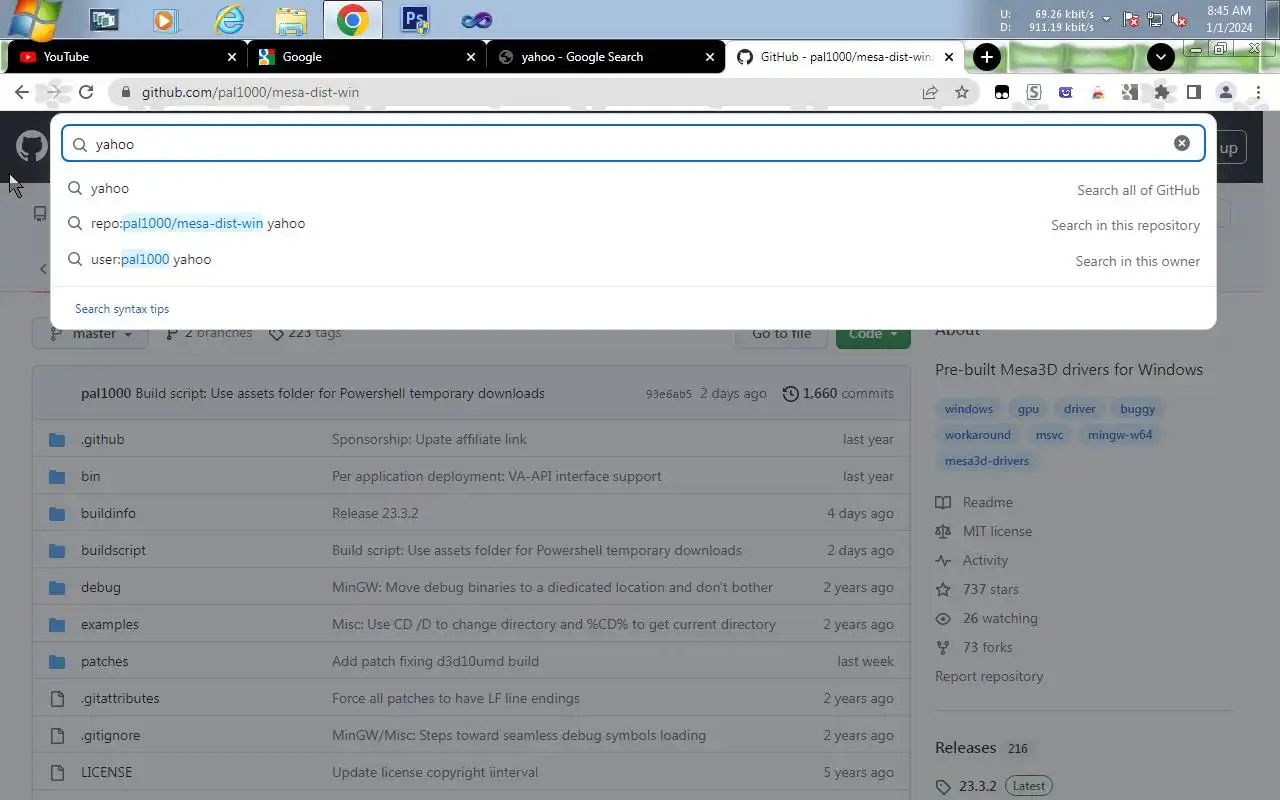Switch to yahoo - Google Search tab
The width and height of the screenshot is (1280, 800).
(x=604, y=57)
